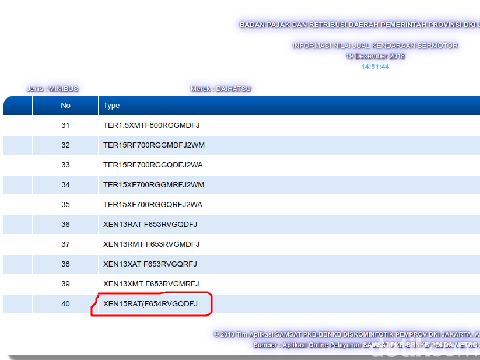Select the XEN13XAT Type value in row 38

tap(150, 264)
